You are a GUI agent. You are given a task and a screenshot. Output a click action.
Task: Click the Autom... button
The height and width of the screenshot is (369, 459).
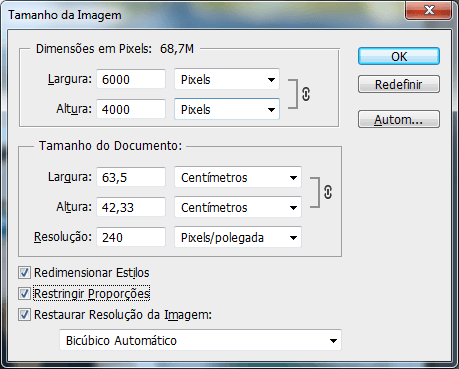(x=399, y=119)
